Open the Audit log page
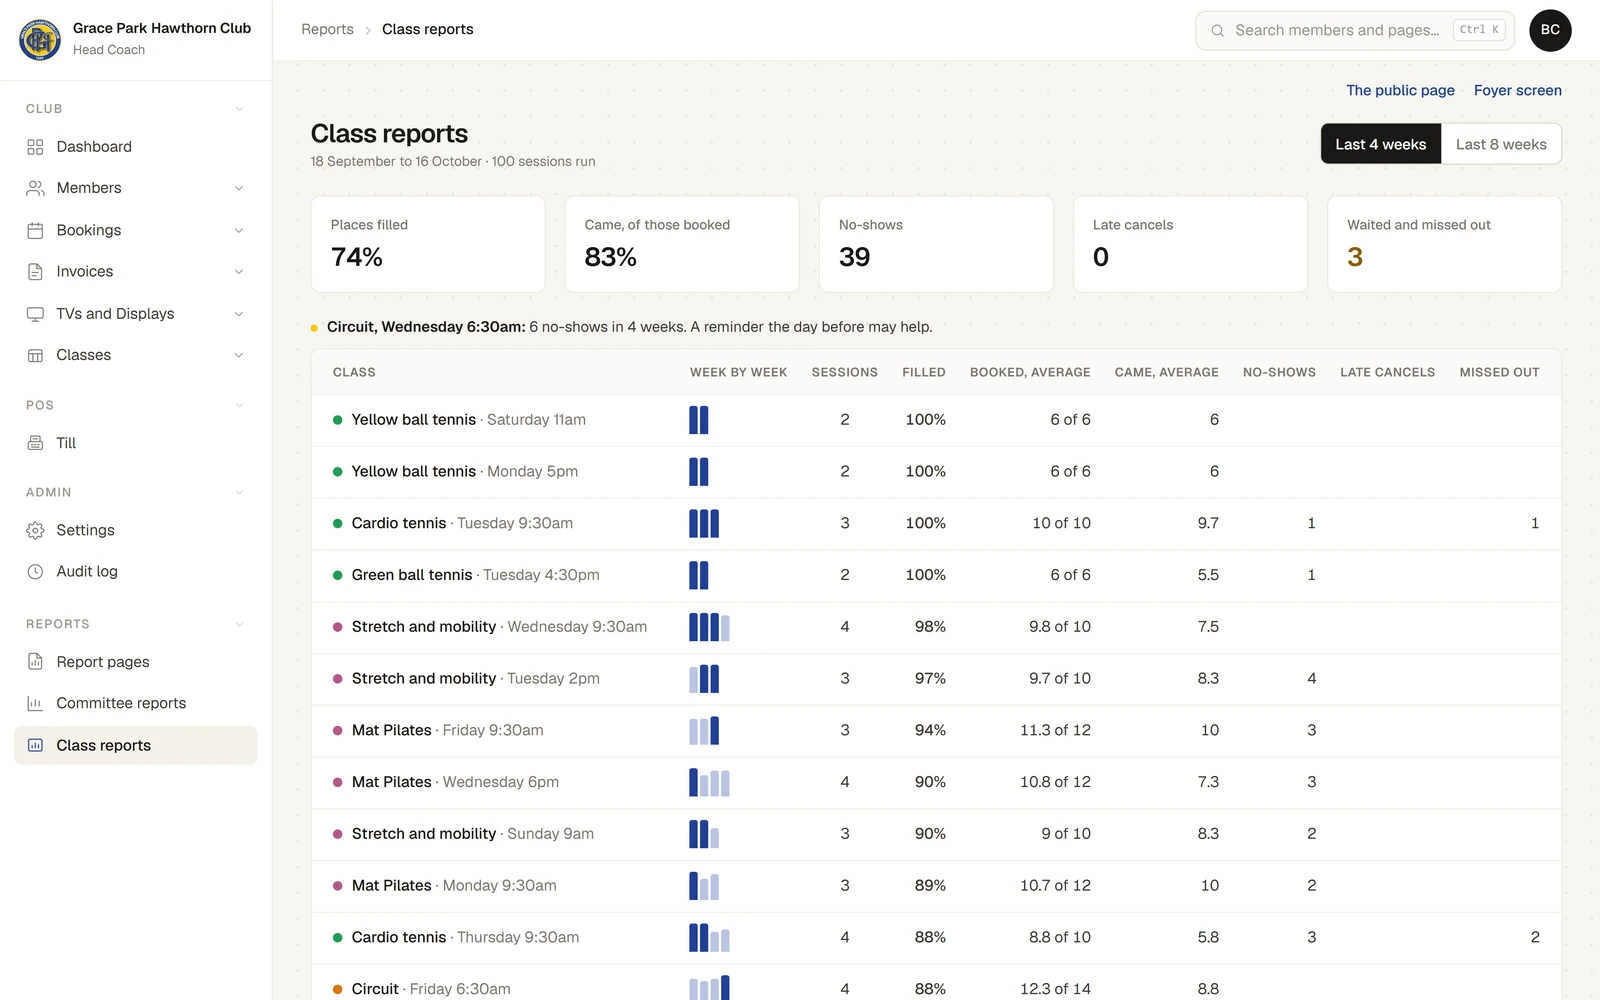This screenshot has height=1000, width=1600. pyautogui.click(x=136, y=572)
